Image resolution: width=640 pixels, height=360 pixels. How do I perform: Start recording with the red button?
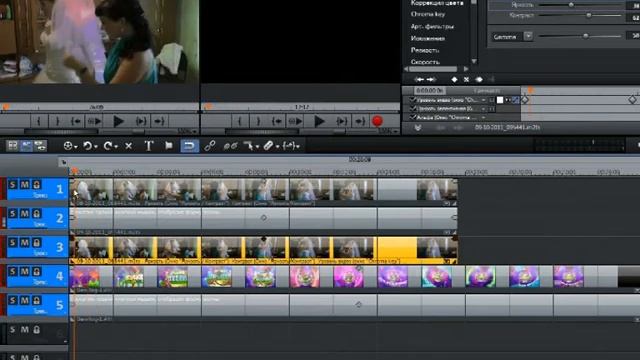point(377,121)
